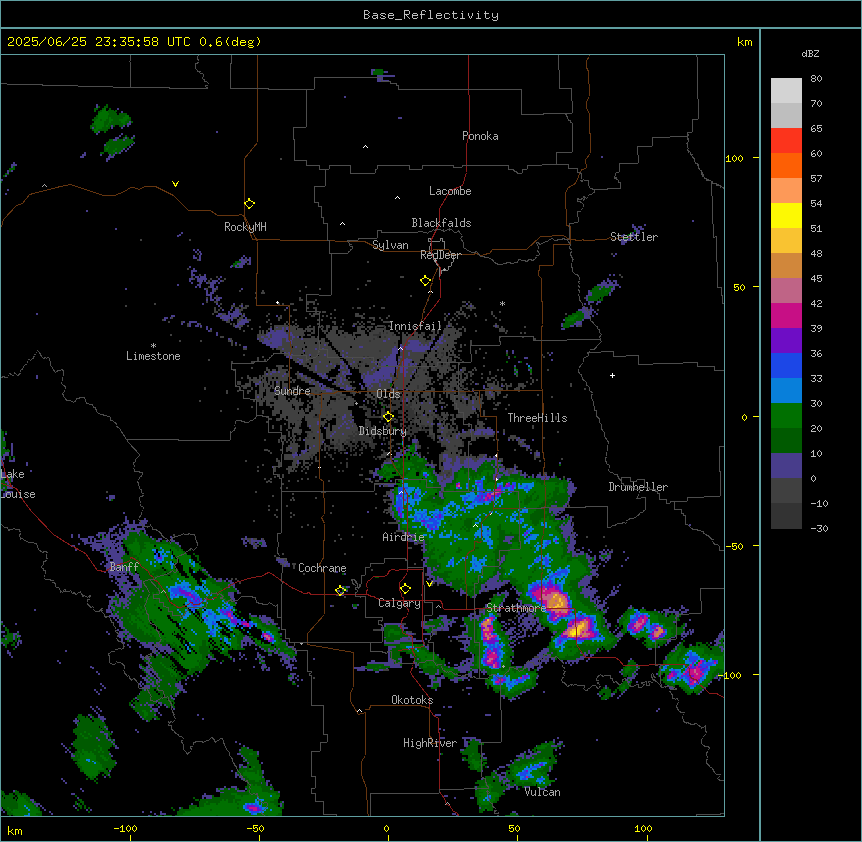
Task: Click the Base_Reflectivity title
Action: (x=431, y=15)
